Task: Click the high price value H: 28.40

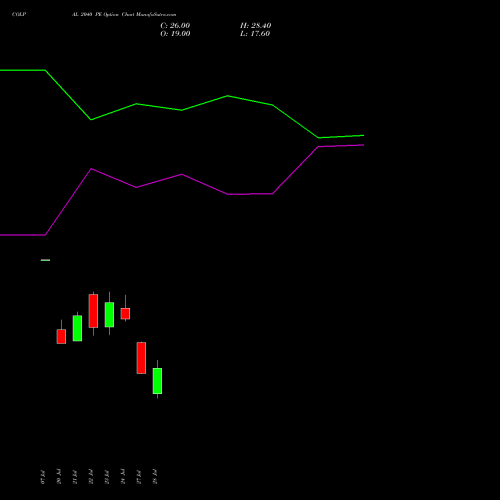Action: (x=255, y=26)
